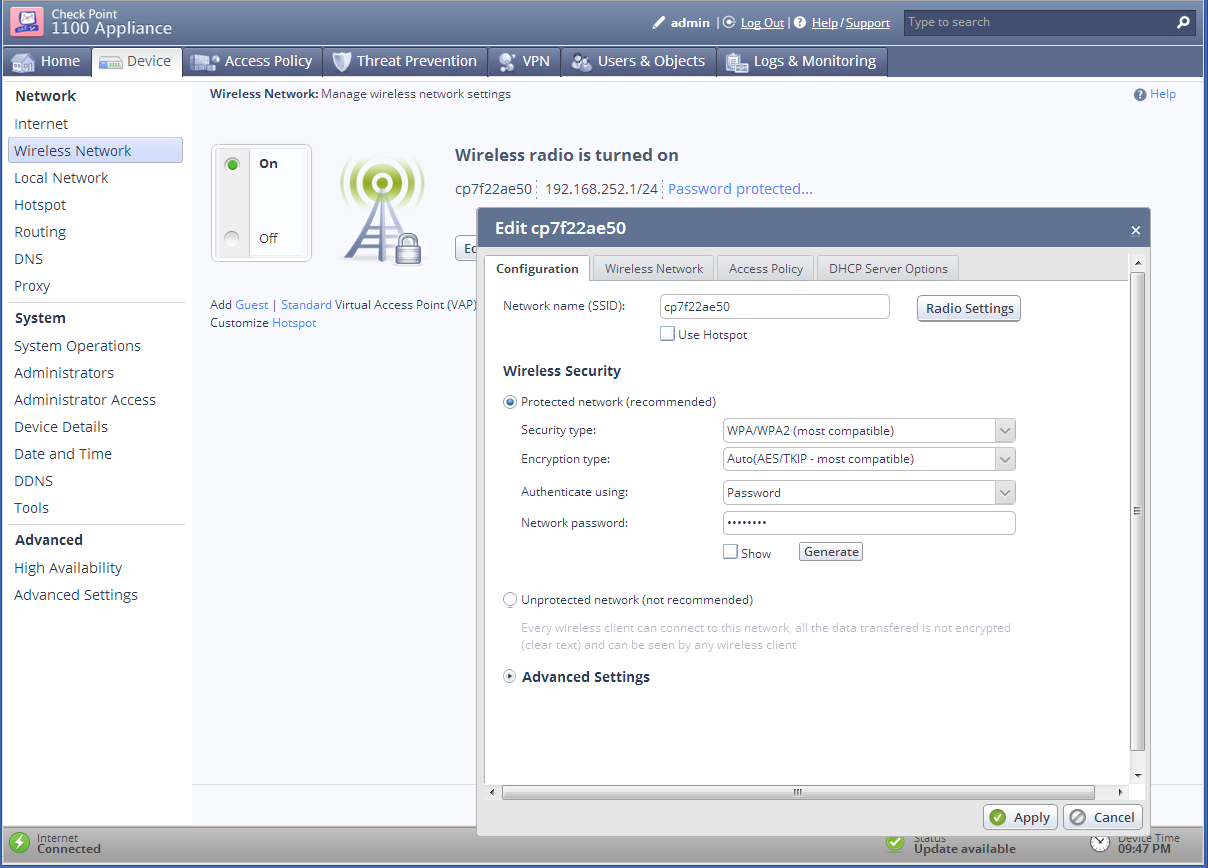The width and height of the screenshot is (1208, 868).
Task: Click the Internet Connected status icon
Action: [19, 843]
